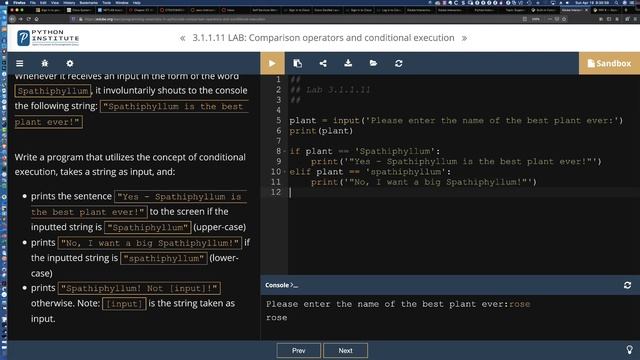Click the open folder icon in the editor toolbar

click(x=373, y=63)
